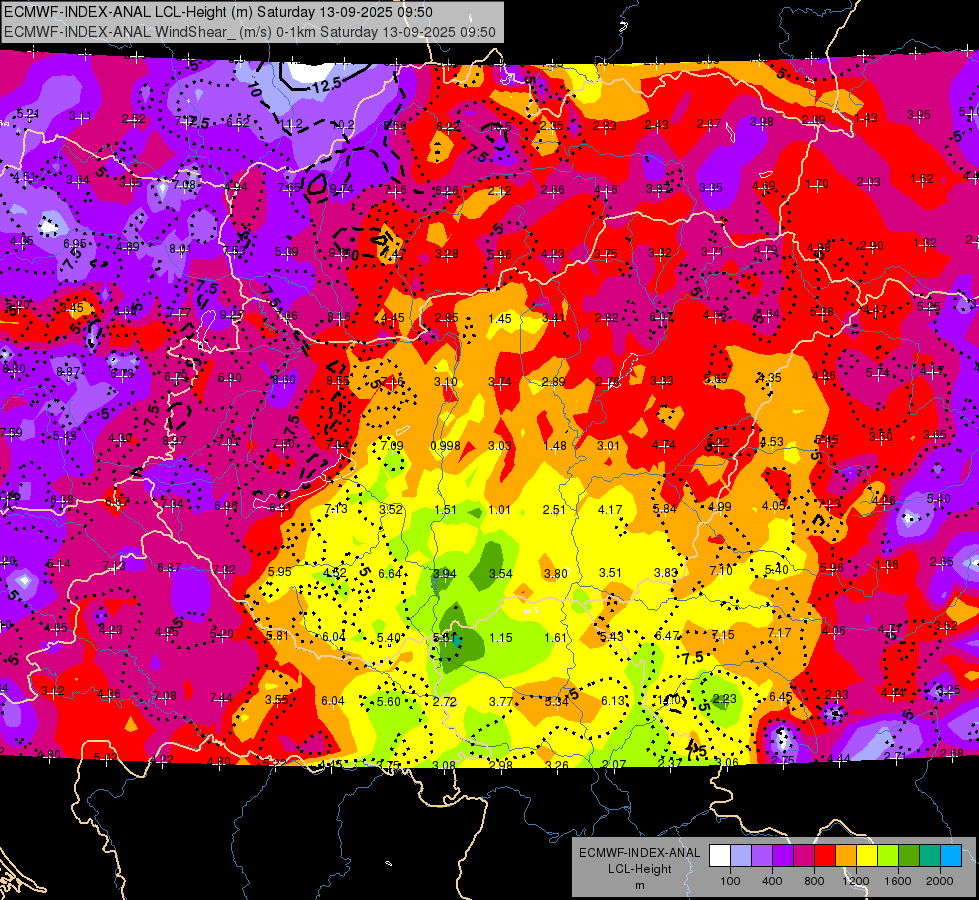Click the wind shear value 1.48
The height and width of the screenshot is (900, 979).
pyautogui.click(x=554, y=445)
